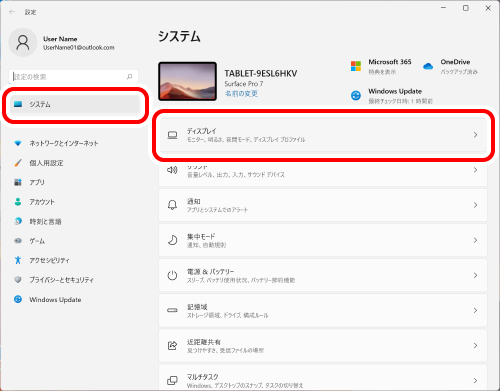Click the 近距離共有 share icon

[172, 345]
